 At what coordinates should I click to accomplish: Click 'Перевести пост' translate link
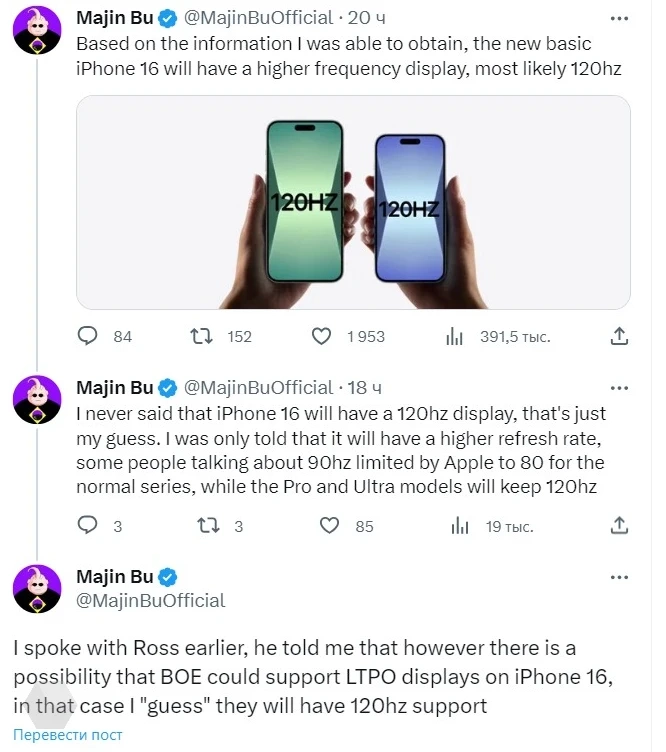click(x=67, y=735)
